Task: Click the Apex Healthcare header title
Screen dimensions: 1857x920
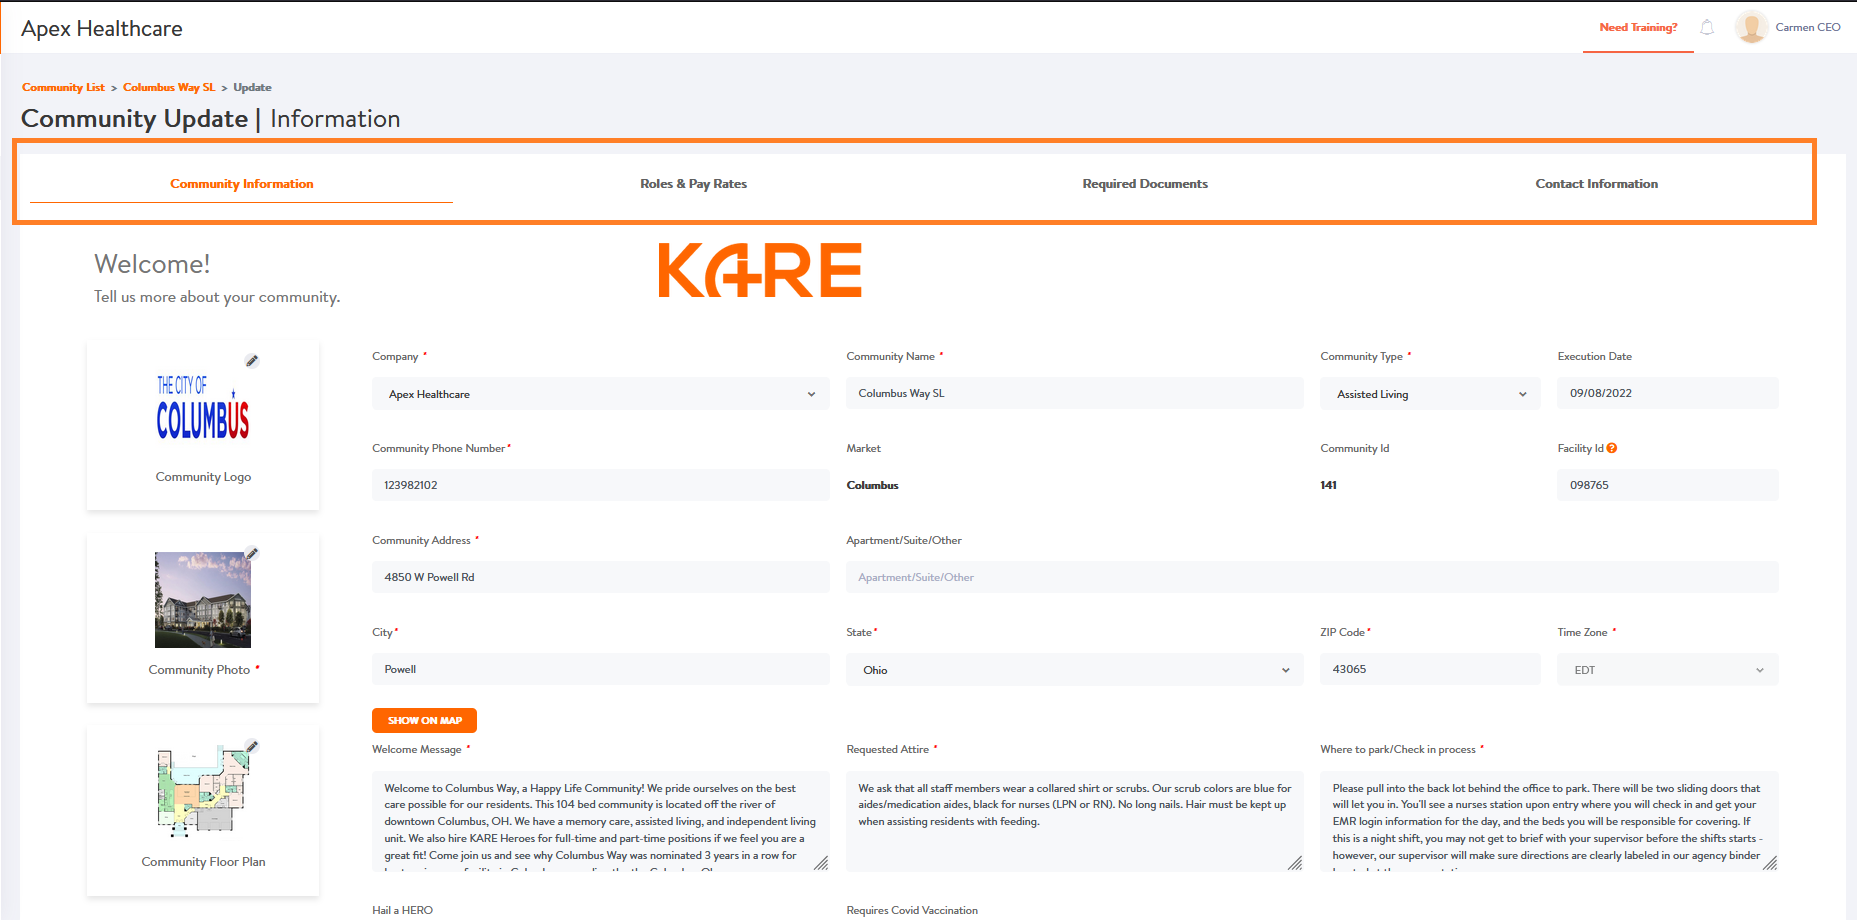Action: [102, 29]
